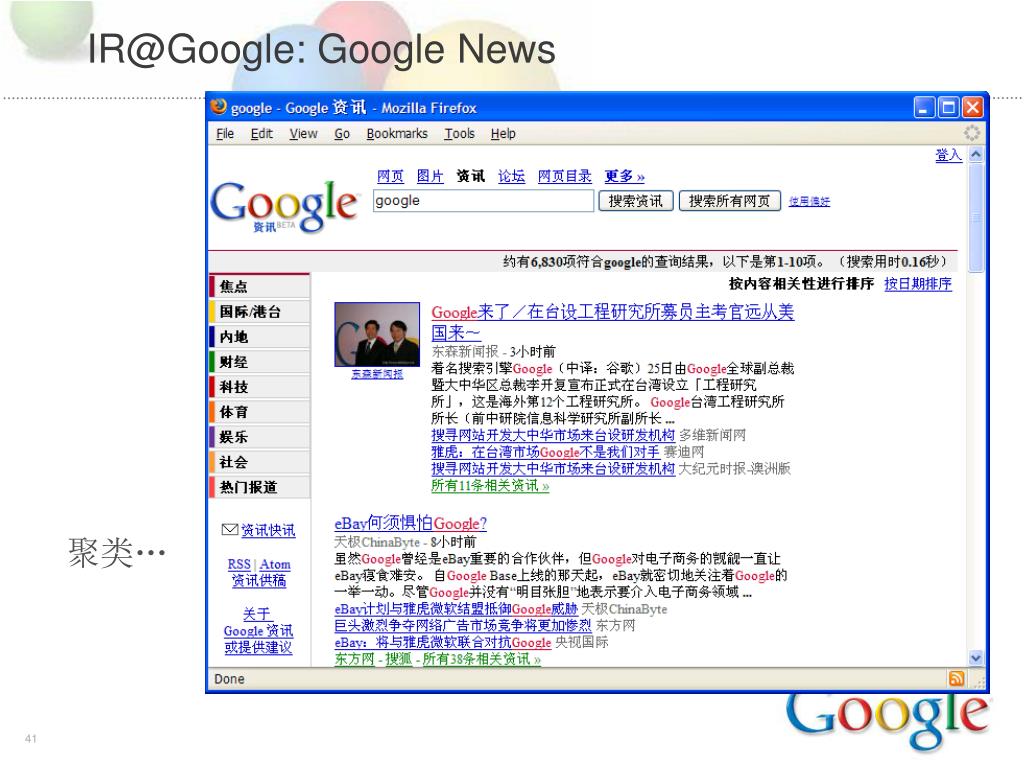Select the 热门报道 news category

click(259, 487)
